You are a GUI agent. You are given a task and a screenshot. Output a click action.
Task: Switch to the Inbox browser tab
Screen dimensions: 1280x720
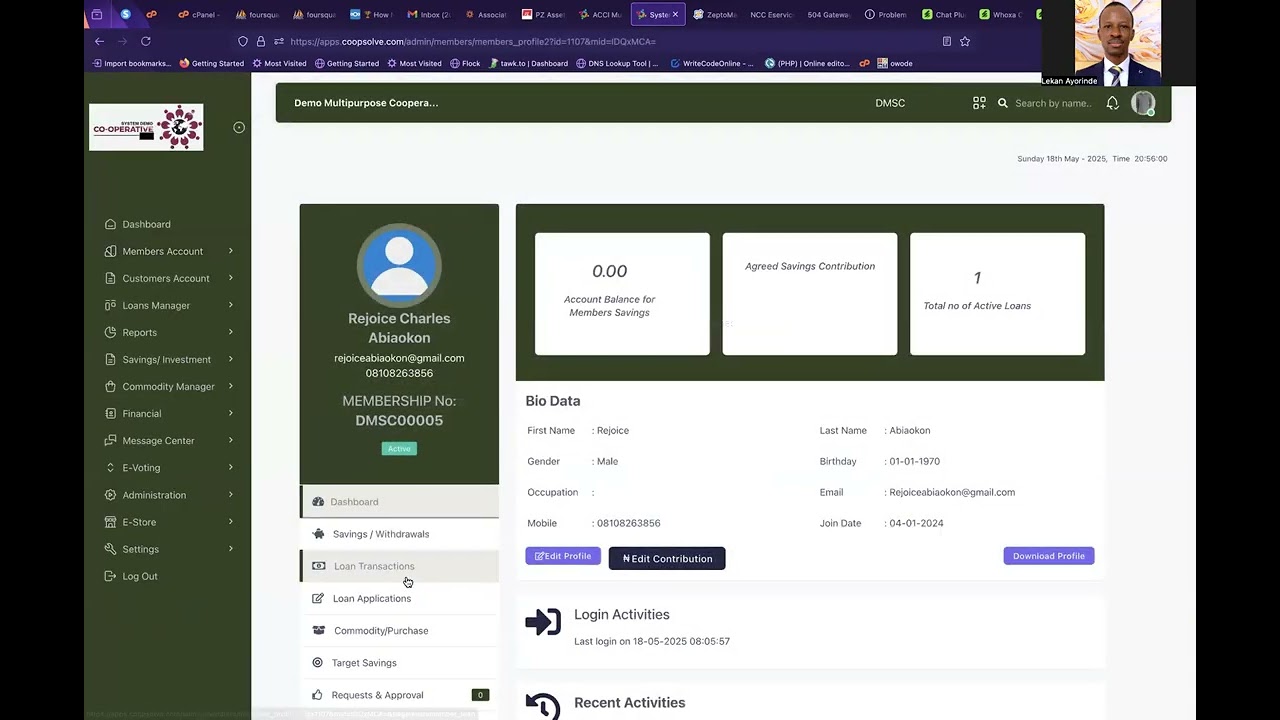pos(429,15)
